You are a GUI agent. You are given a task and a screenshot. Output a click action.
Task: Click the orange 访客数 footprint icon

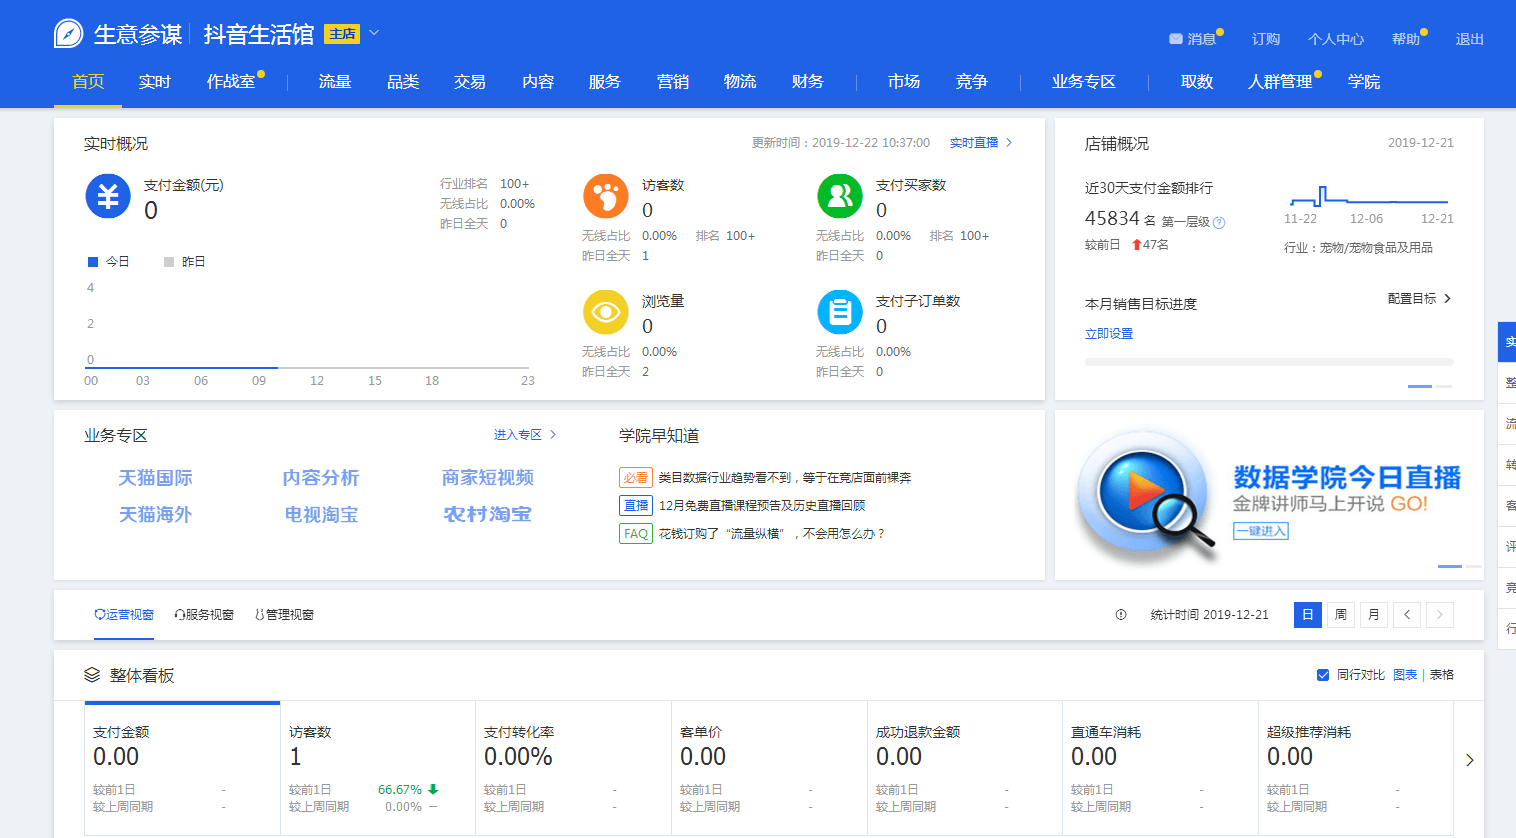click(x=605, y=196)
